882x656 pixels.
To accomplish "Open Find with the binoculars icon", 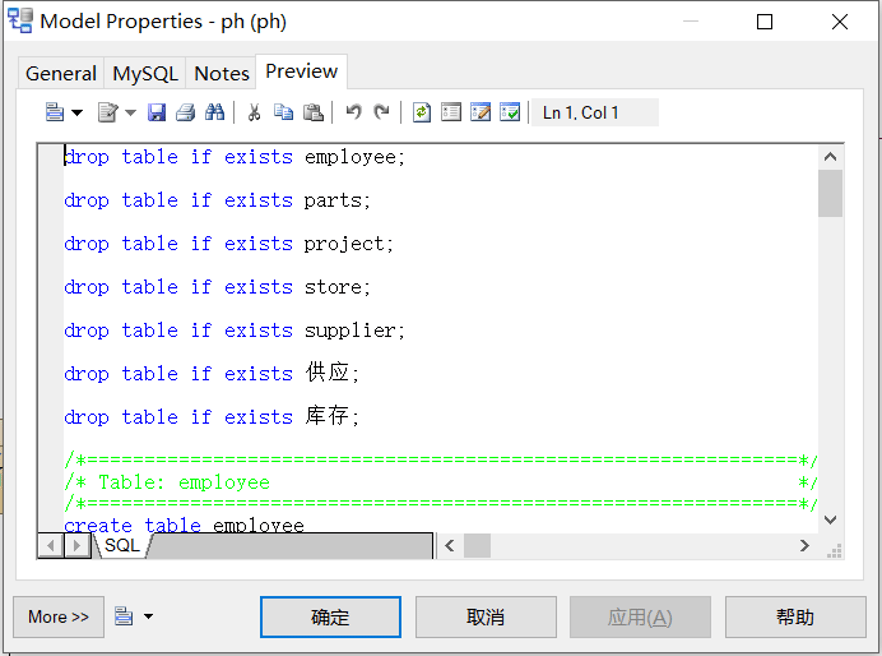I will [x=214, y=113].
